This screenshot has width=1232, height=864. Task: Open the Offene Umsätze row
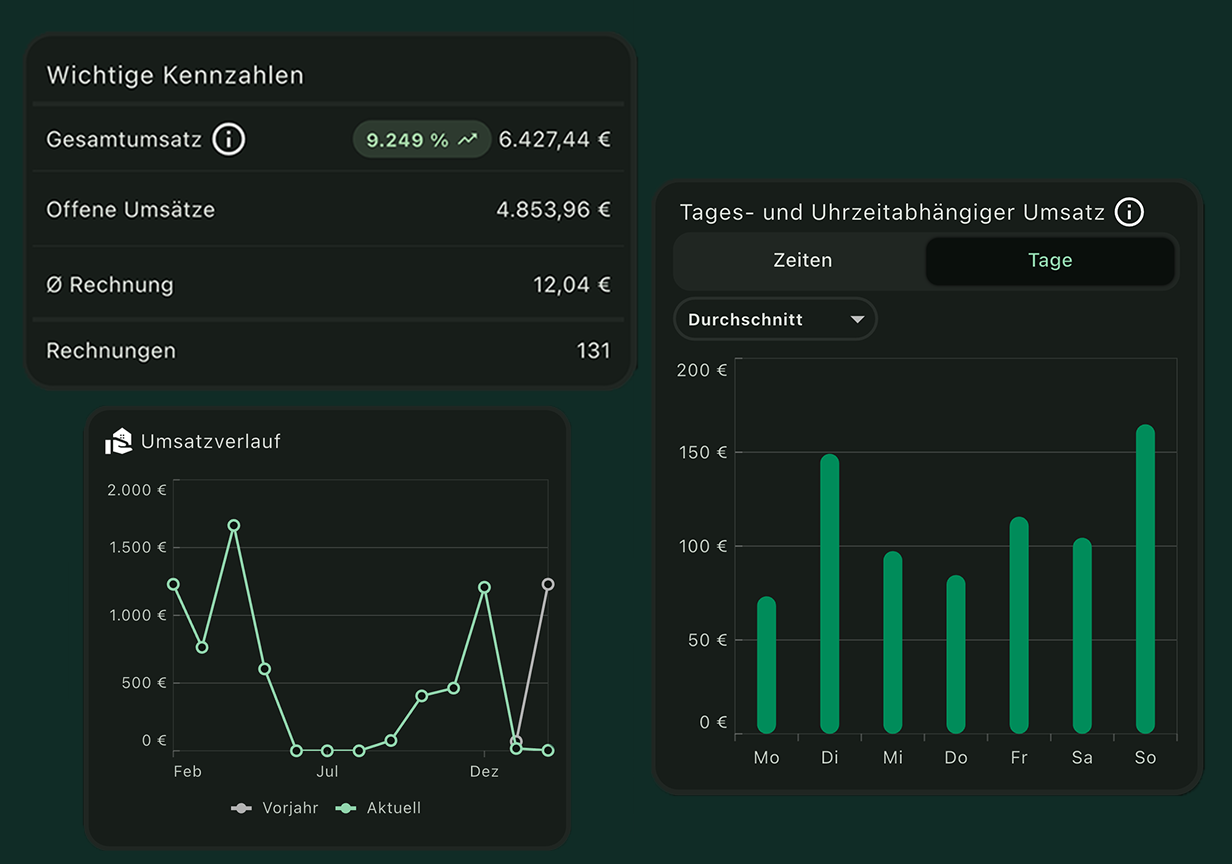pos(328,210)
